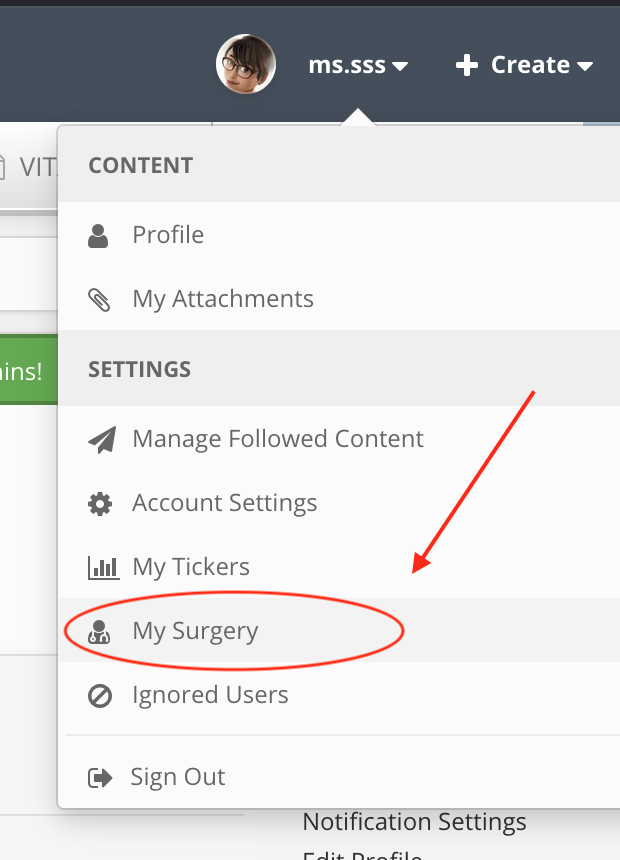The height and width of the screenshot is (860, 620).
Task: Go to My Tickers
Action: pos(339,566)
